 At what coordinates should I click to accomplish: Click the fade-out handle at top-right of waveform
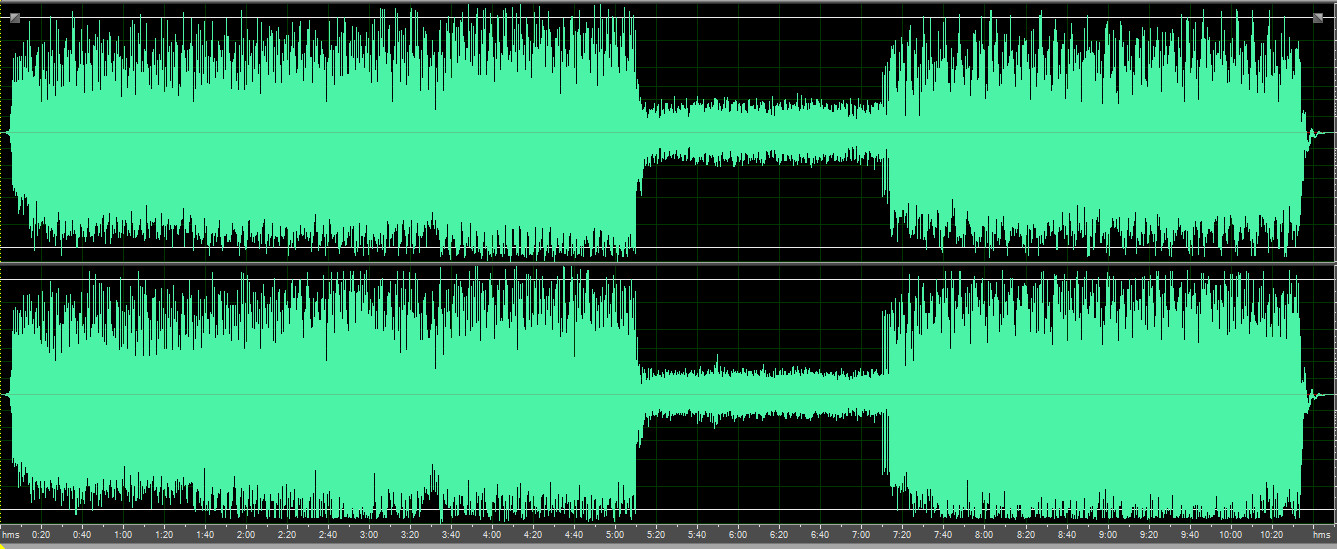[1321, 17]
